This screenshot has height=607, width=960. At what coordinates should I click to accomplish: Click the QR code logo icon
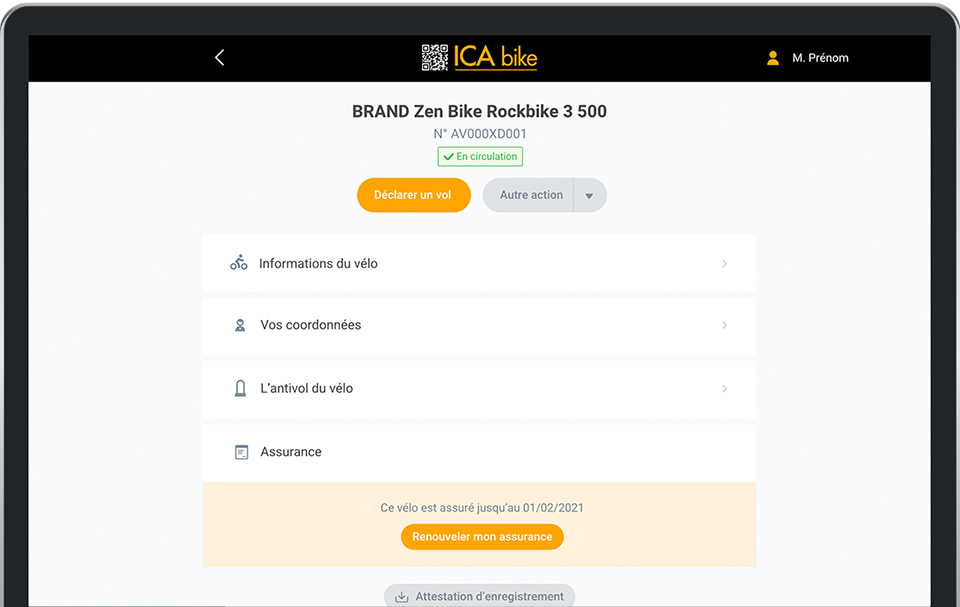tap(435, 58)
